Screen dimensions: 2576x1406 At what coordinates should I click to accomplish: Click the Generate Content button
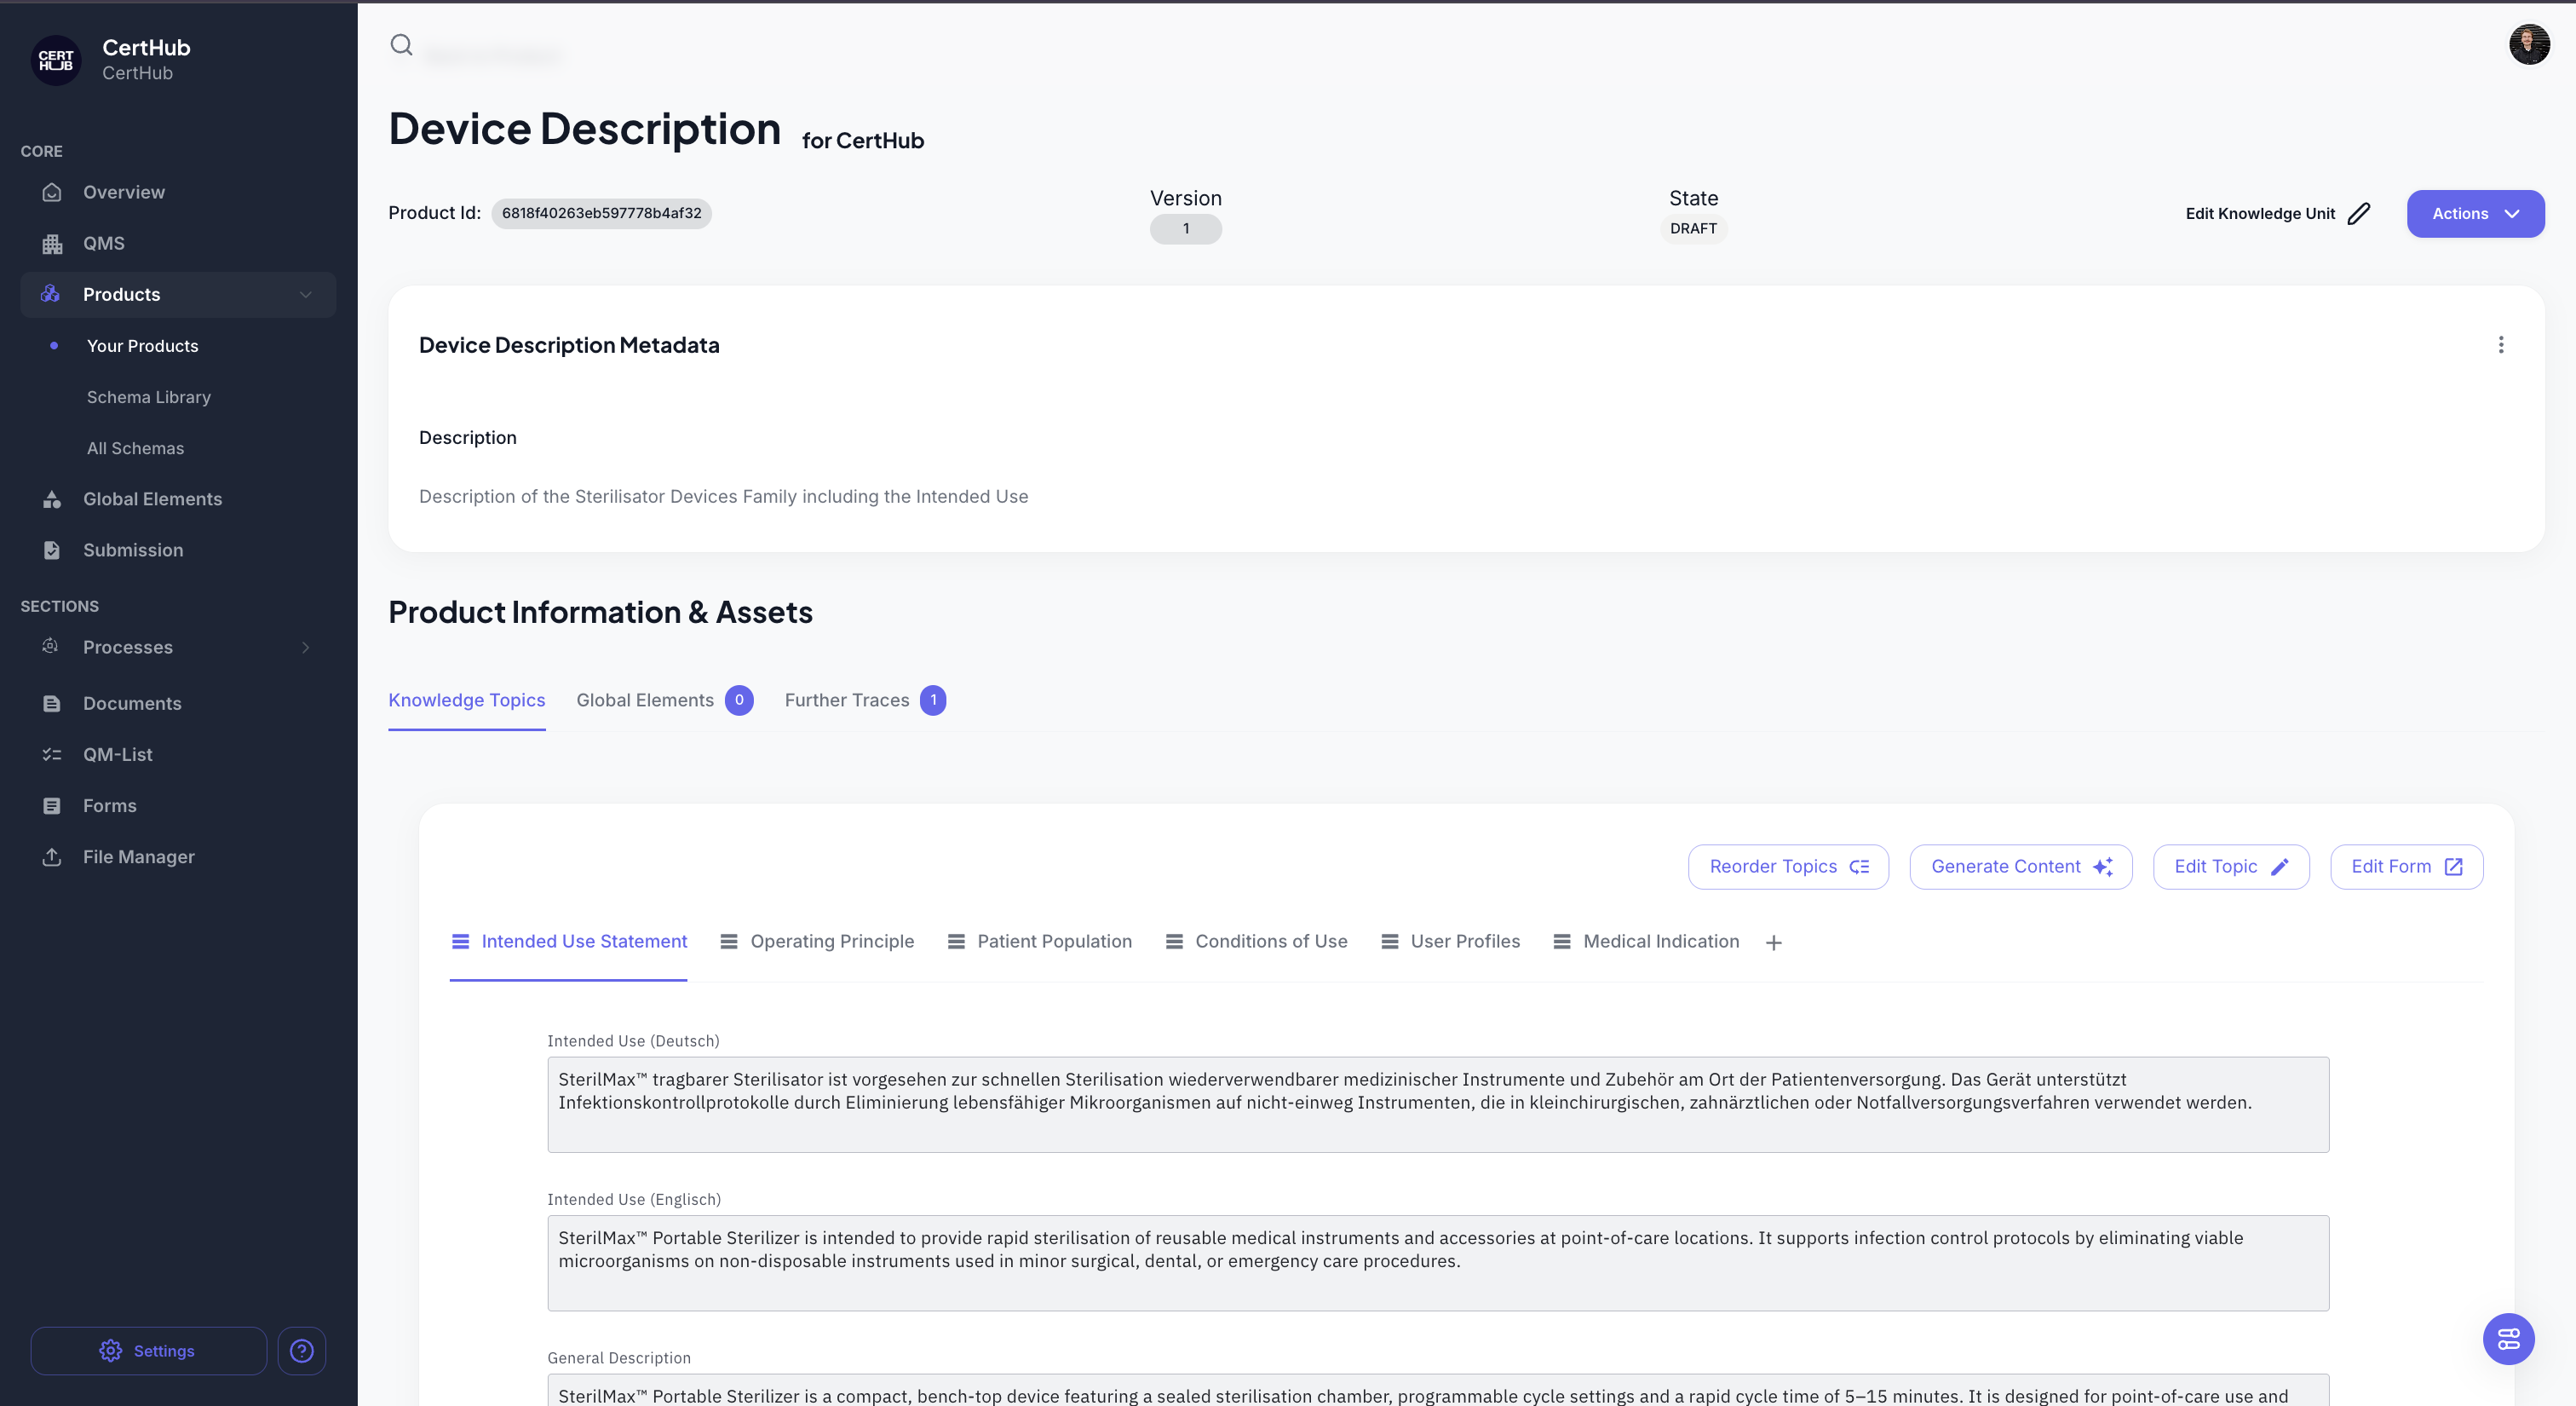[2020, 867]
